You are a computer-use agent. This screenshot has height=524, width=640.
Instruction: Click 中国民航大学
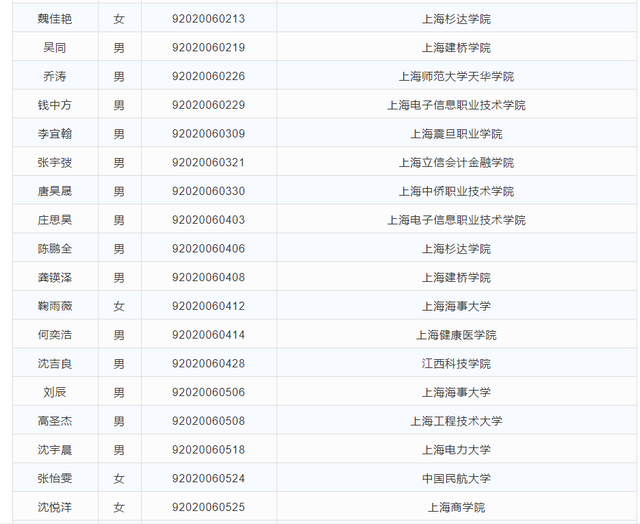tap(456, 479)
